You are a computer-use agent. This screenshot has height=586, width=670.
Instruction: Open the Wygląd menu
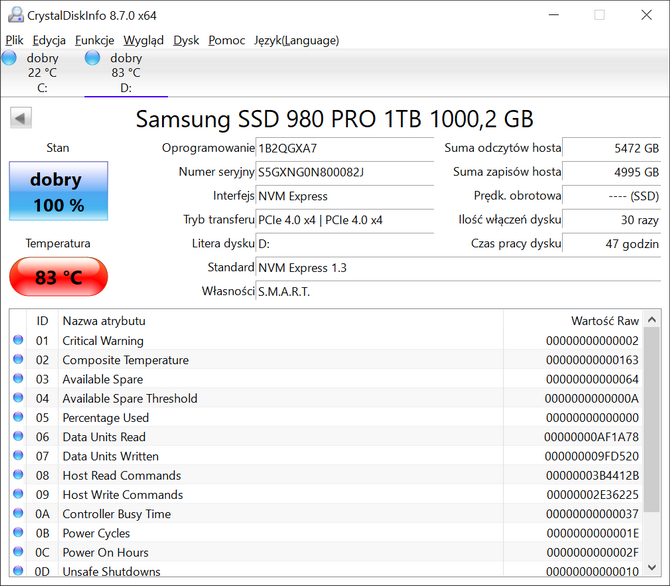coord(144,40)
